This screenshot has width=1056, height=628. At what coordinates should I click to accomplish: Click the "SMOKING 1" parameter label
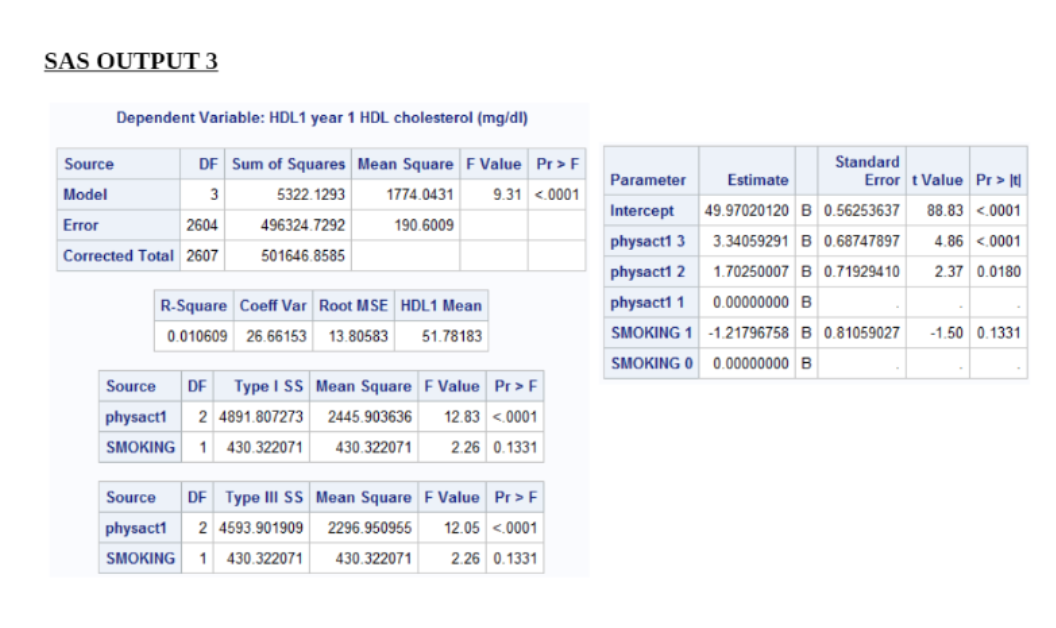pyautogui.click(x=651, y=333)
